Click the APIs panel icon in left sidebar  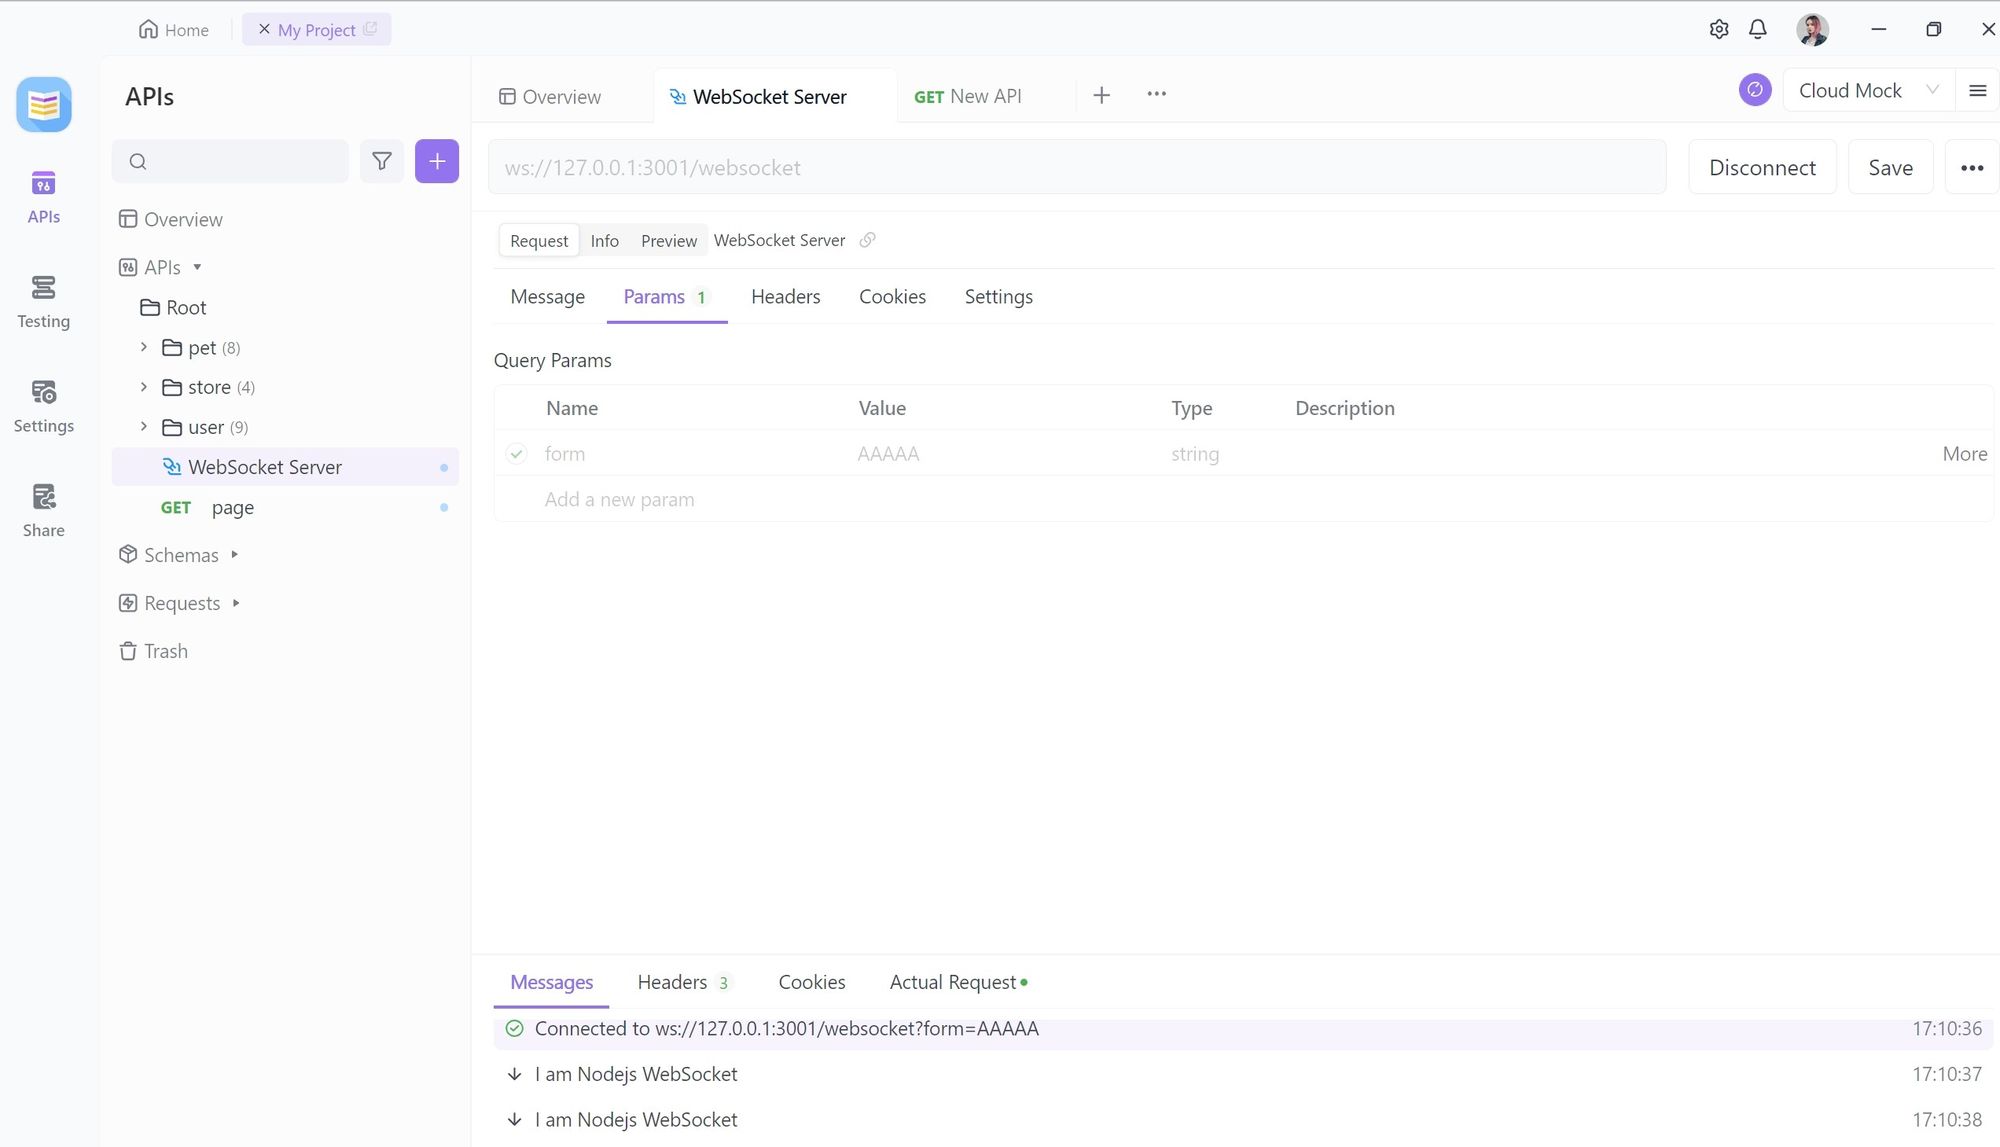tap(43, 196)
